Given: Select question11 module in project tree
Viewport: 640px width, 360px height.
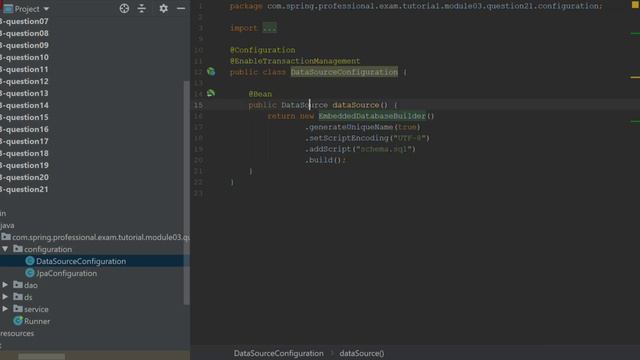Looking at the screenshot, I should coord(24,69).
